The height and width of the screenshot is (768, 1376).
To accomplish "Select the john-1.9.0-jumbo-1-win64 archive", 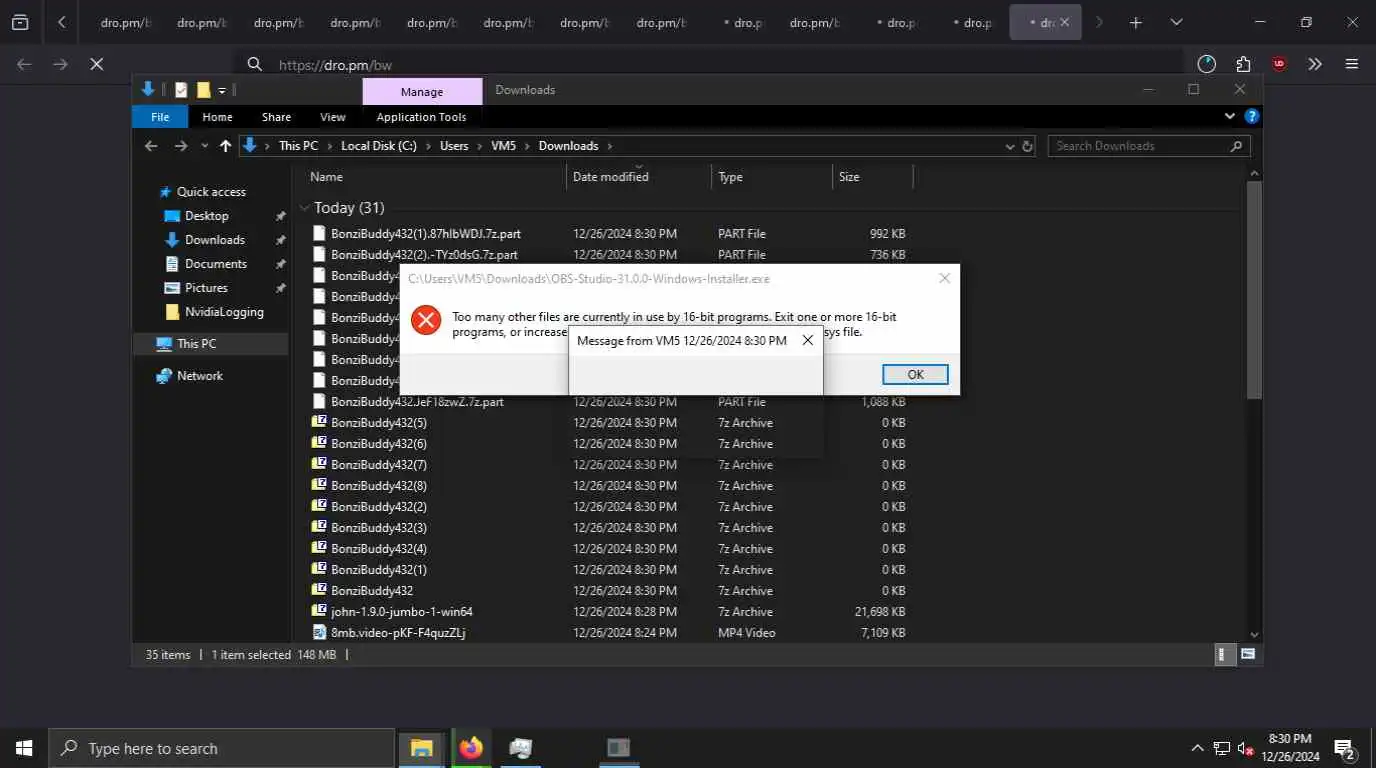I will pyautogui.click(x=402, y=612).
